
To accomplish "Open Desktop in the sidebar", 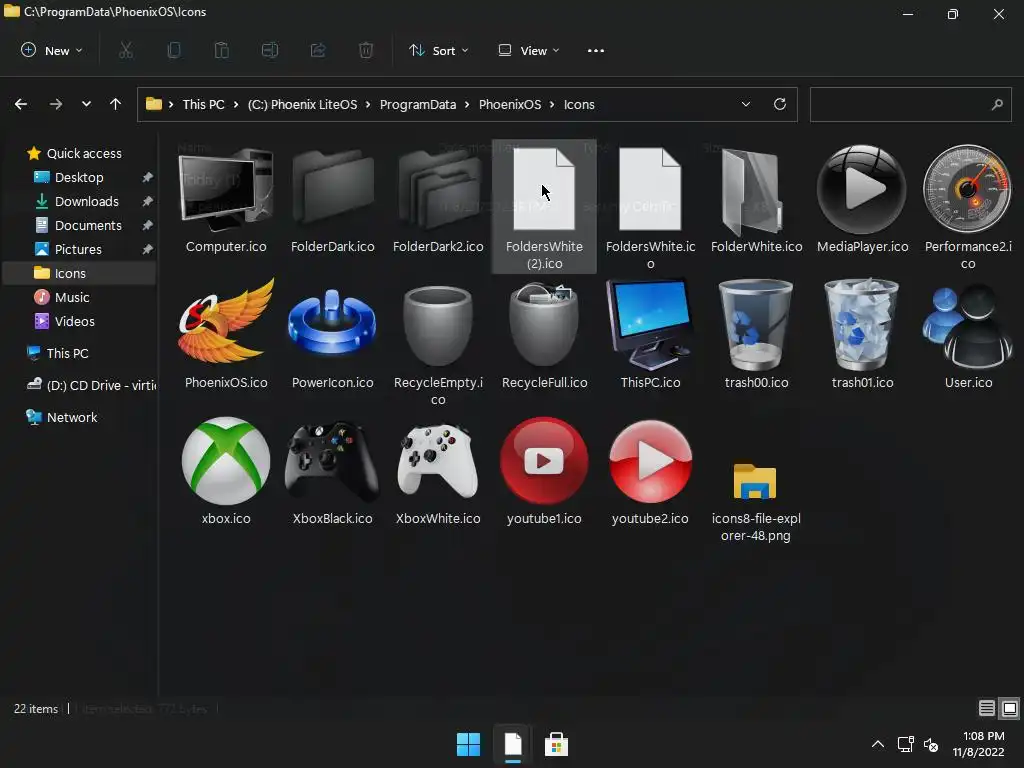I will (78, 178).
